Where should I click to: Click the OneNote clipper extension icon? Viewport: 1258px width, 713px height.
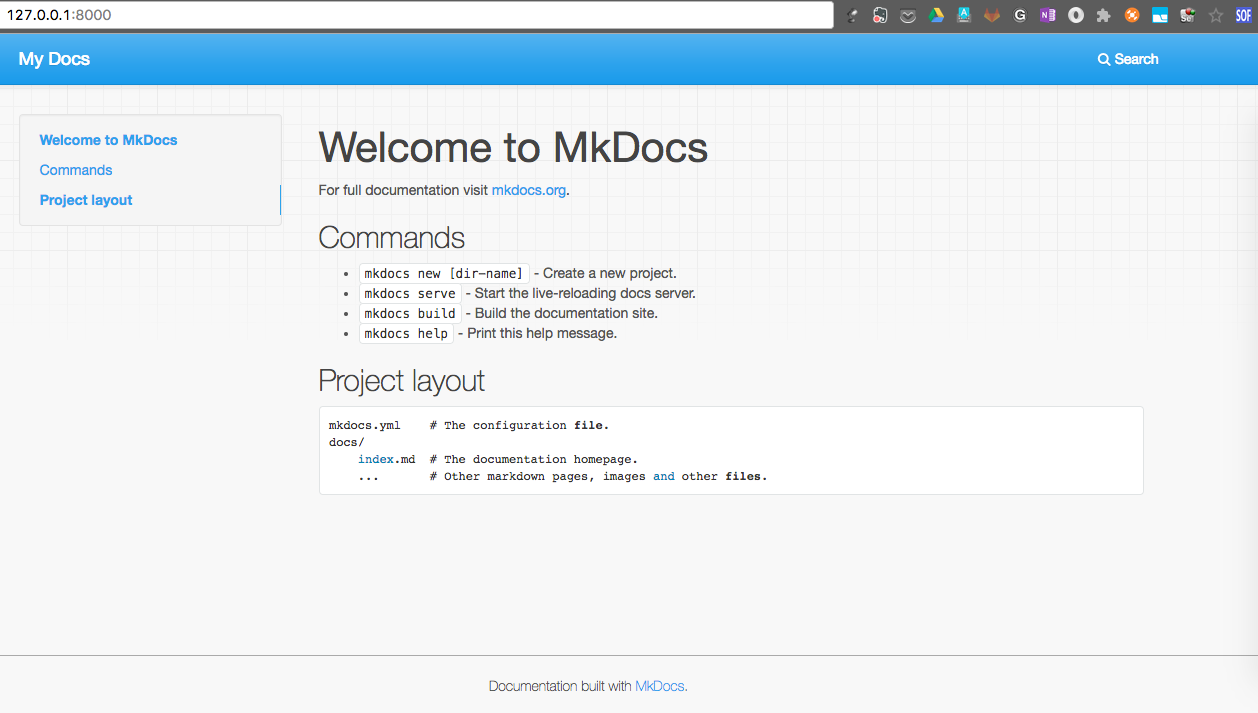(x=1048, y=15)
